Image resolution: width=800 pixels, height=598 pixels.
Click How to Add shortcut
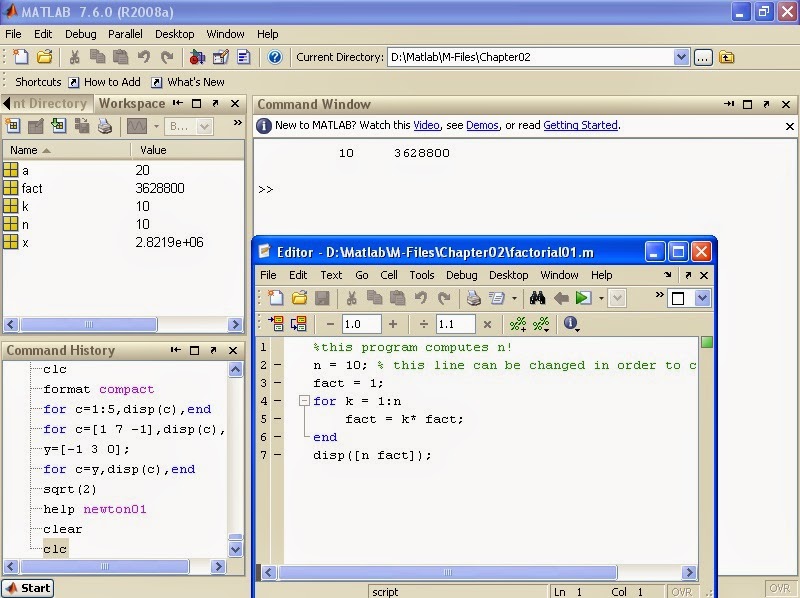105,82
